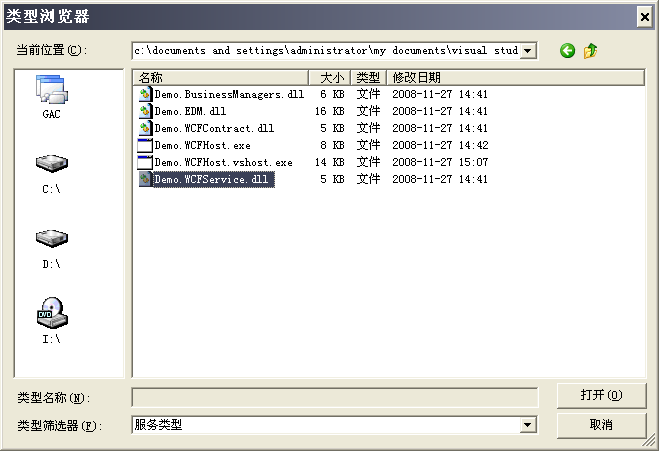Image resolution: width=659 pixels, height=451 pixels.
Task: Click the 服务类型 filter combo box
Action: coord(334,425)
